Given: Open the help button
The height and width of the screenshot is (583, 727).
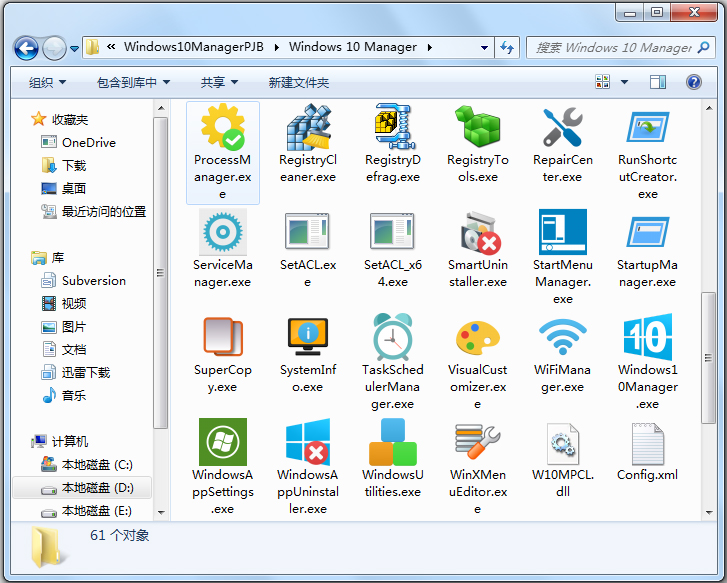Looking at the screenshot, I should click(694, 82).
